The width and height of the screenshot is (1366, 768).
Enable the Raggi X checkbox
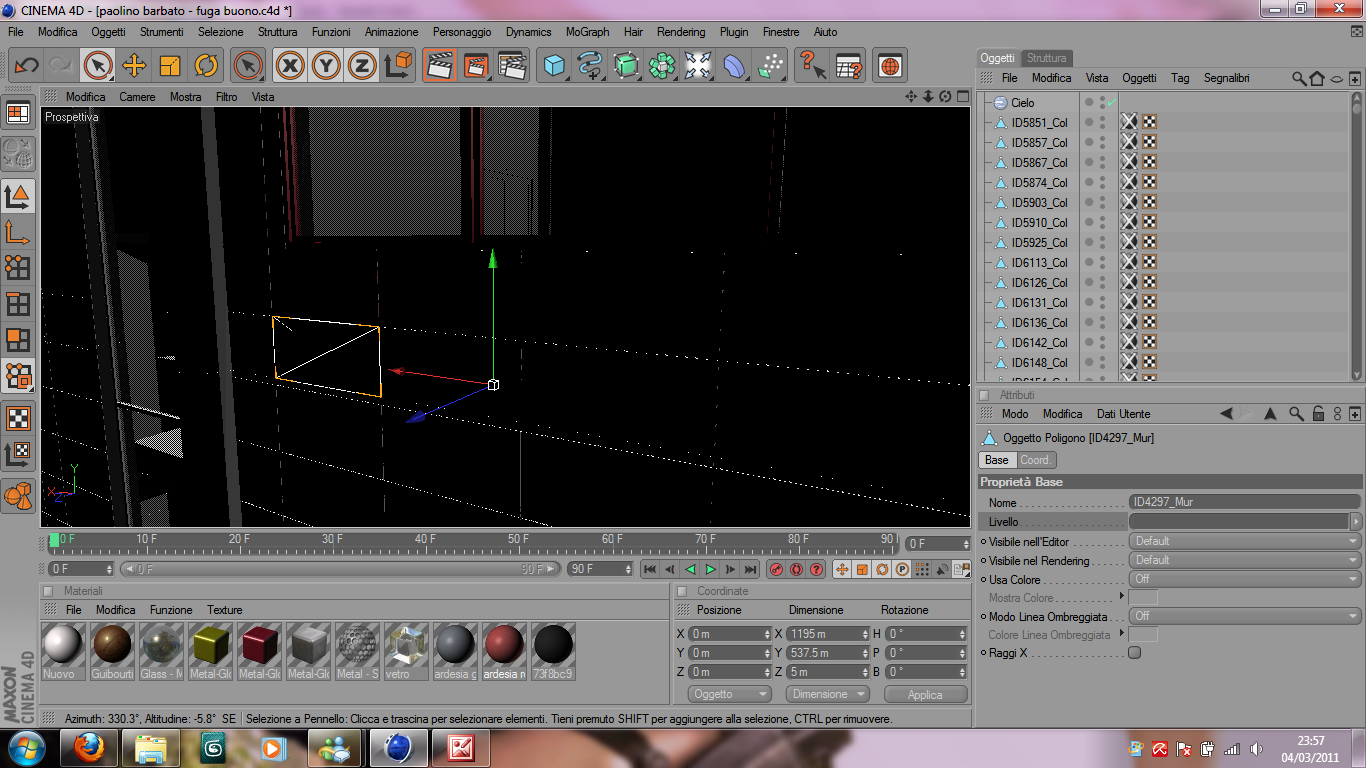coord(1134,653)
